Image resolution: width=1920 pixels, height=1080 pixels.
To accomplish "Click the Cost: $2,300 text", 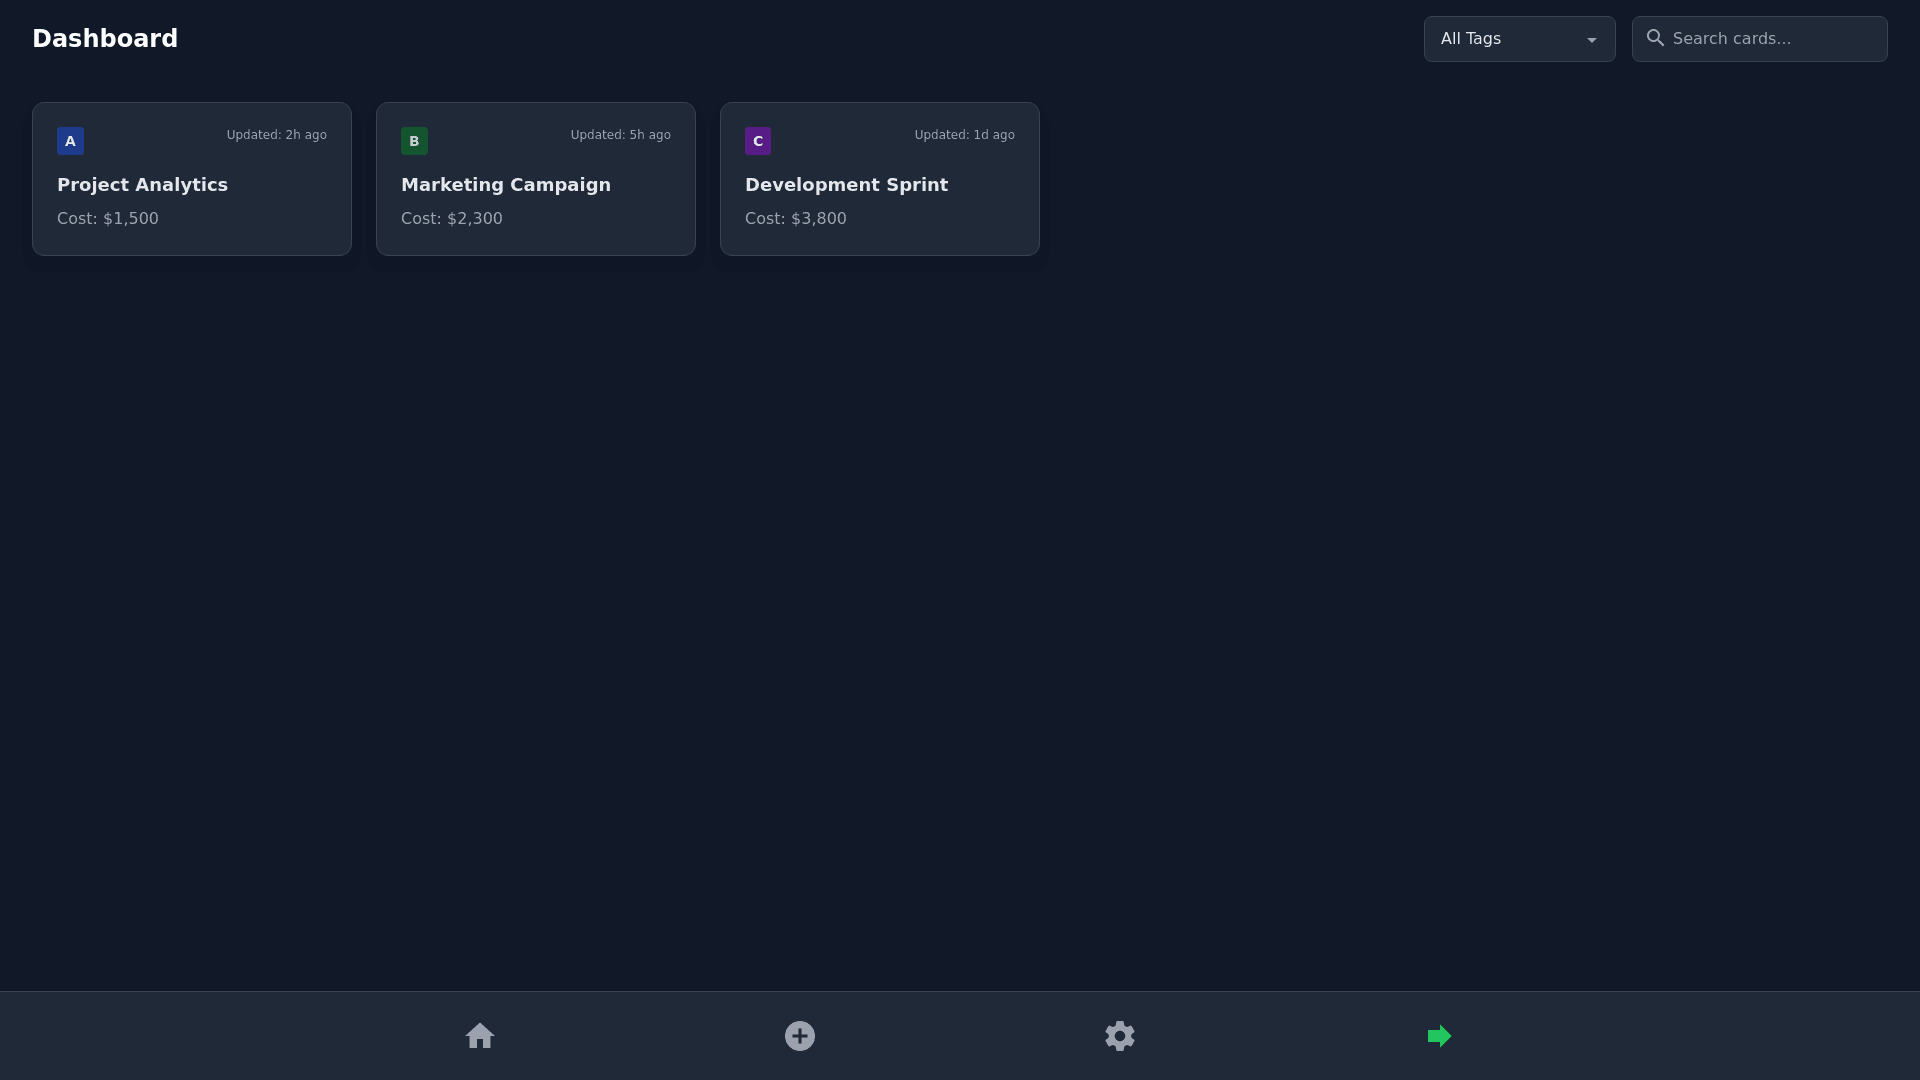I will (452, 219).
